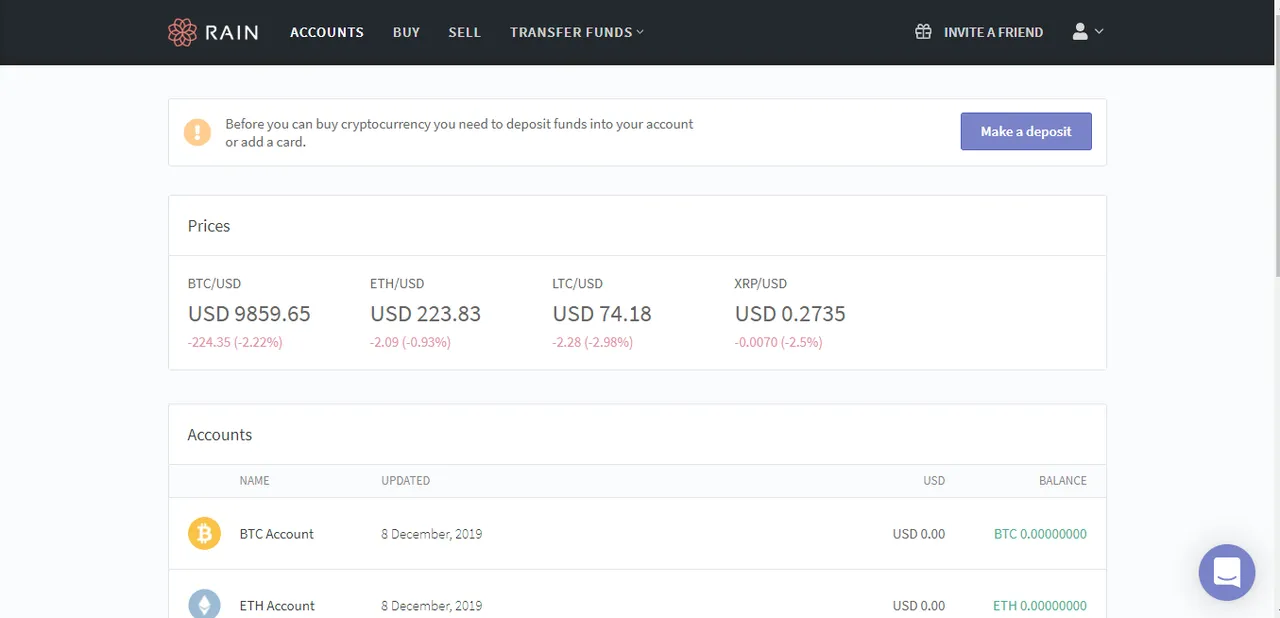The height and width of the screenshot is (618, 1280).
Task: Expand the chevron next to profile icon
Action: (x=1099, y=32)
